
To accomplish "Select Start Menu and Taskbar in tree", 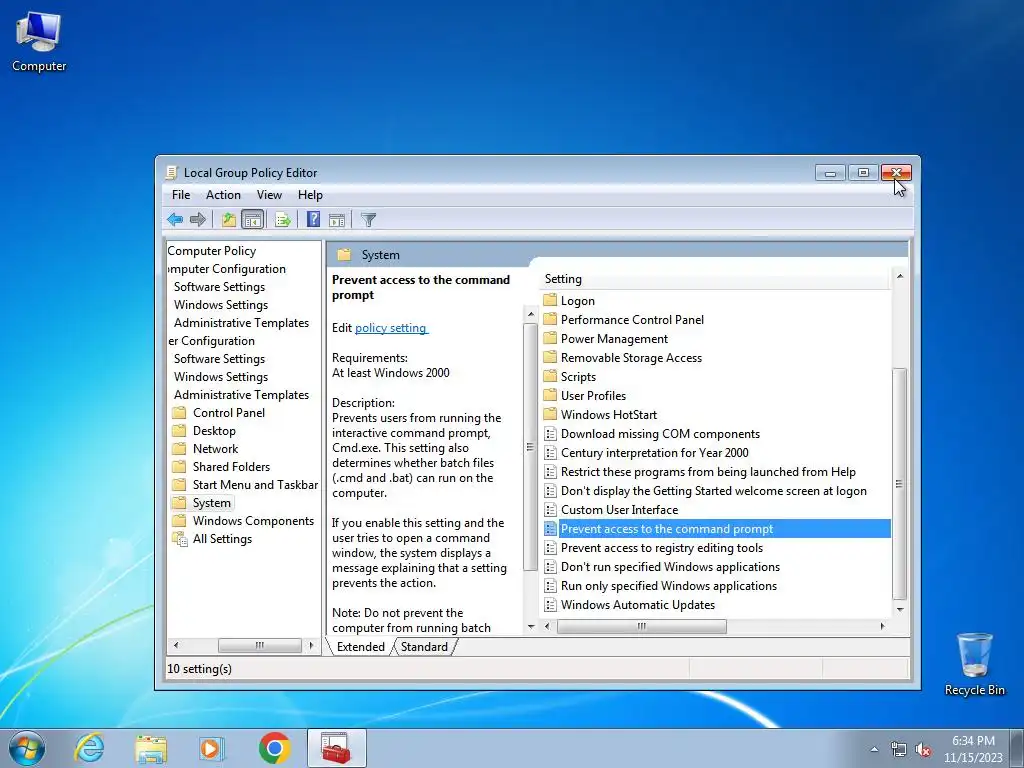I will (x=255, y=485).
